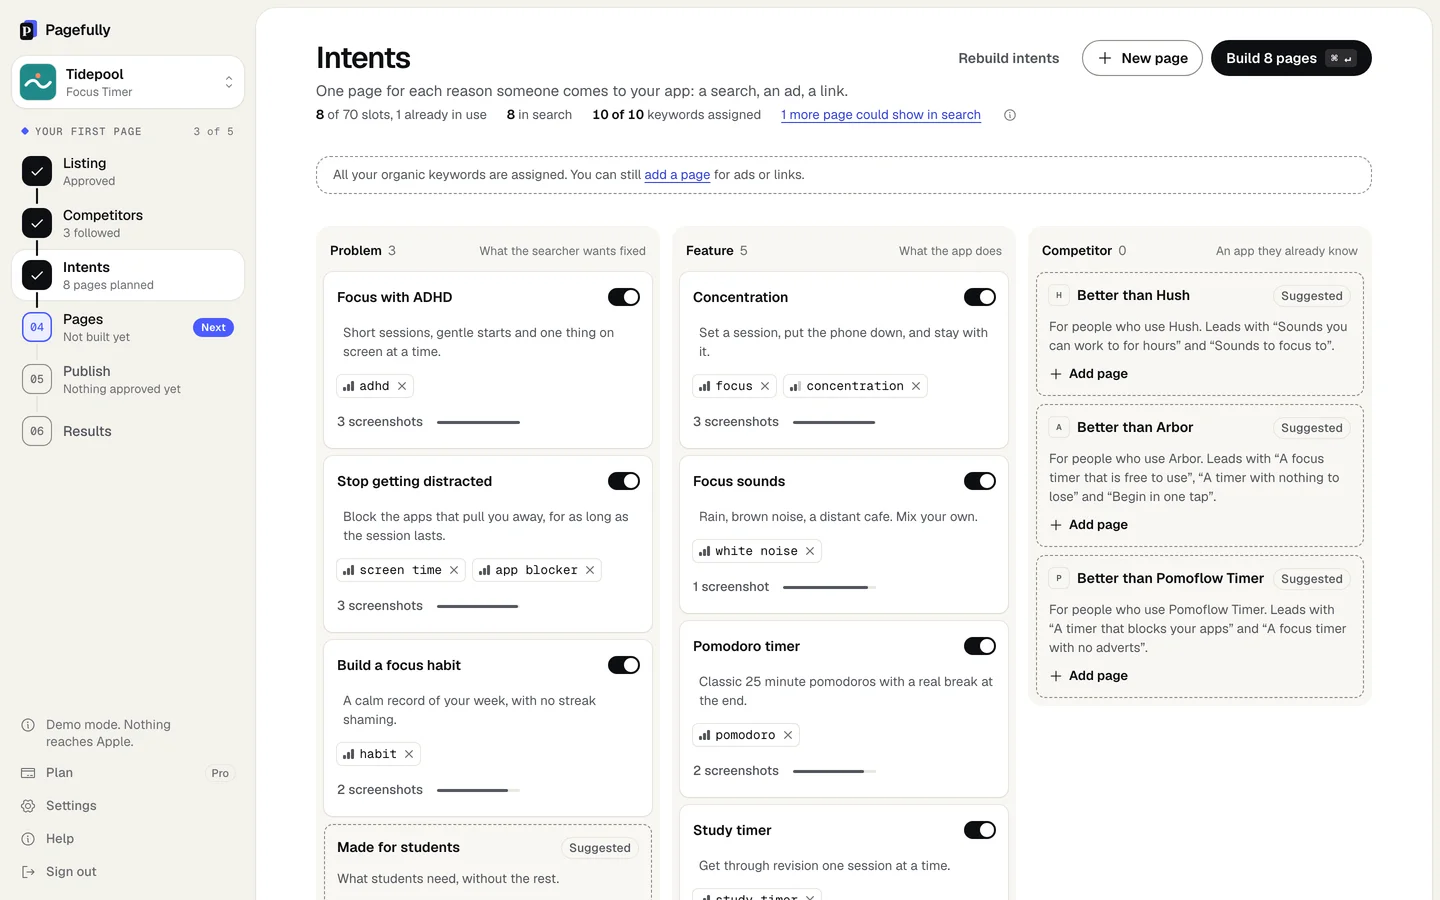
Task: Click the info icon beside search link
Action: 1010,115
